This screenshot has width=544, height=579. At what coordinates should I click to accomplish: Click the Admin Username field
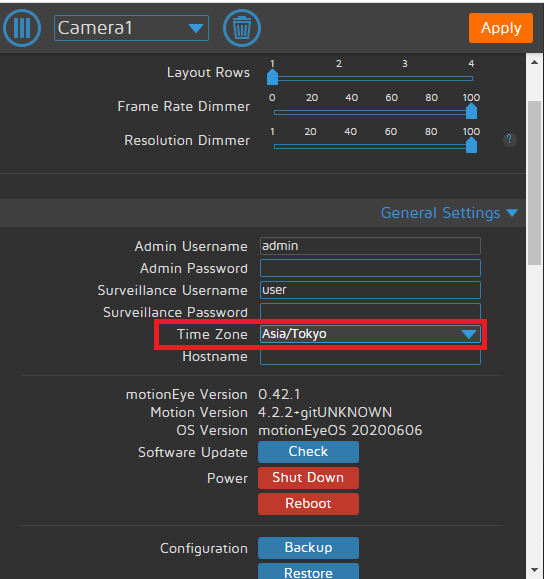(x=370, y=246)
